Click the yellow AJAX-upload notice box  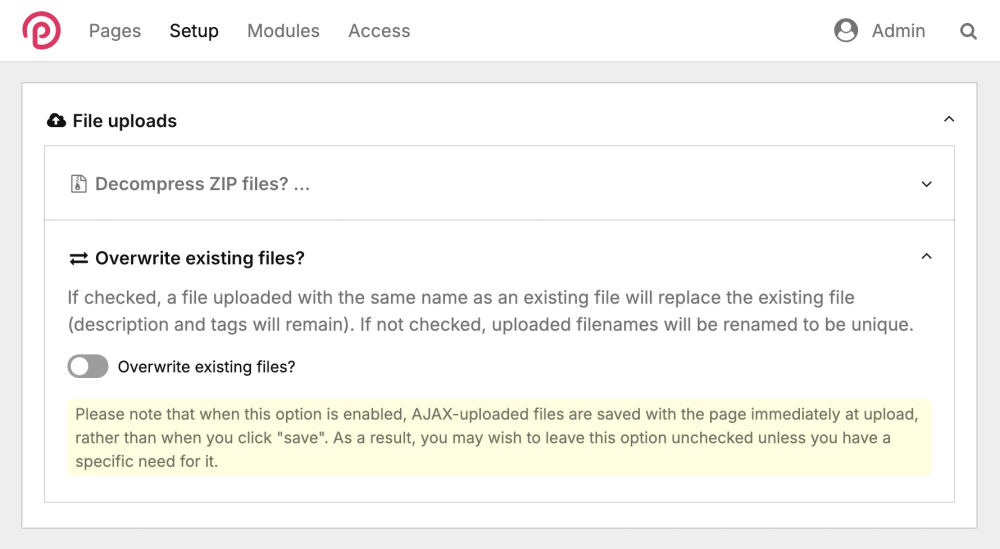[x=498, y=438]
